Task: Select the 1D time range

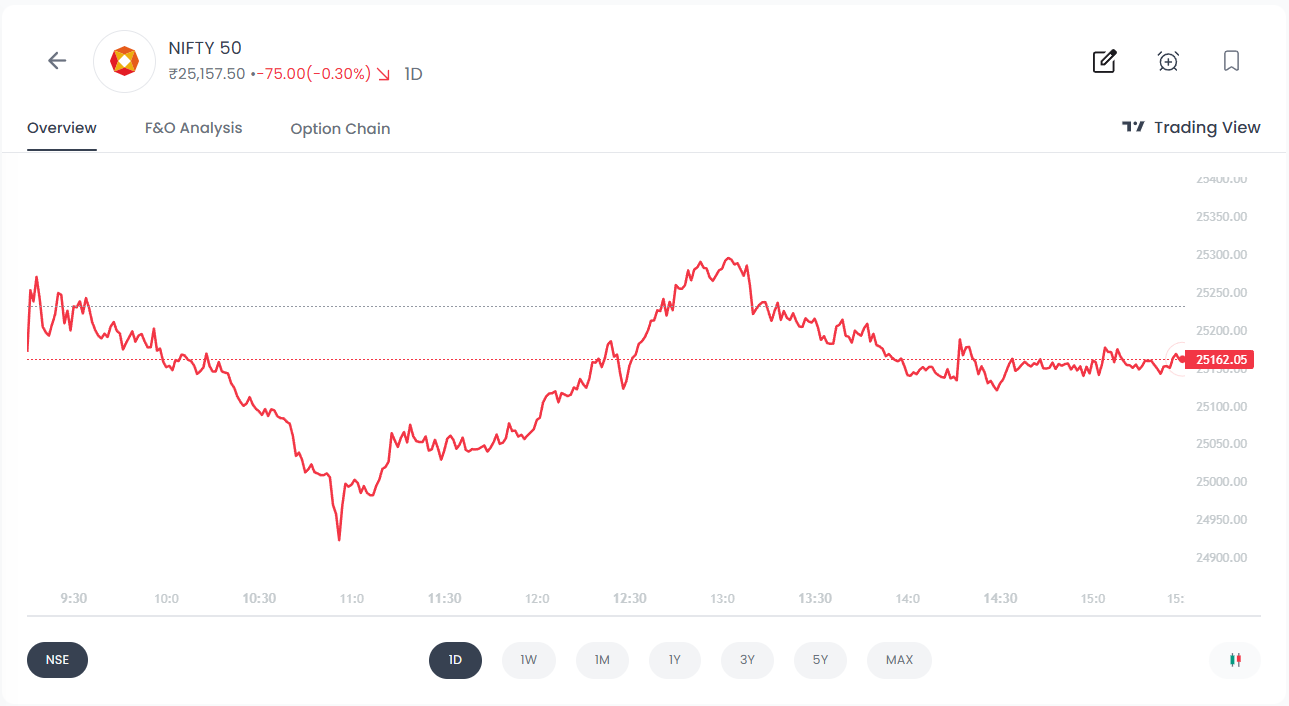Action: pyautogui.click(x=455, y=660)
